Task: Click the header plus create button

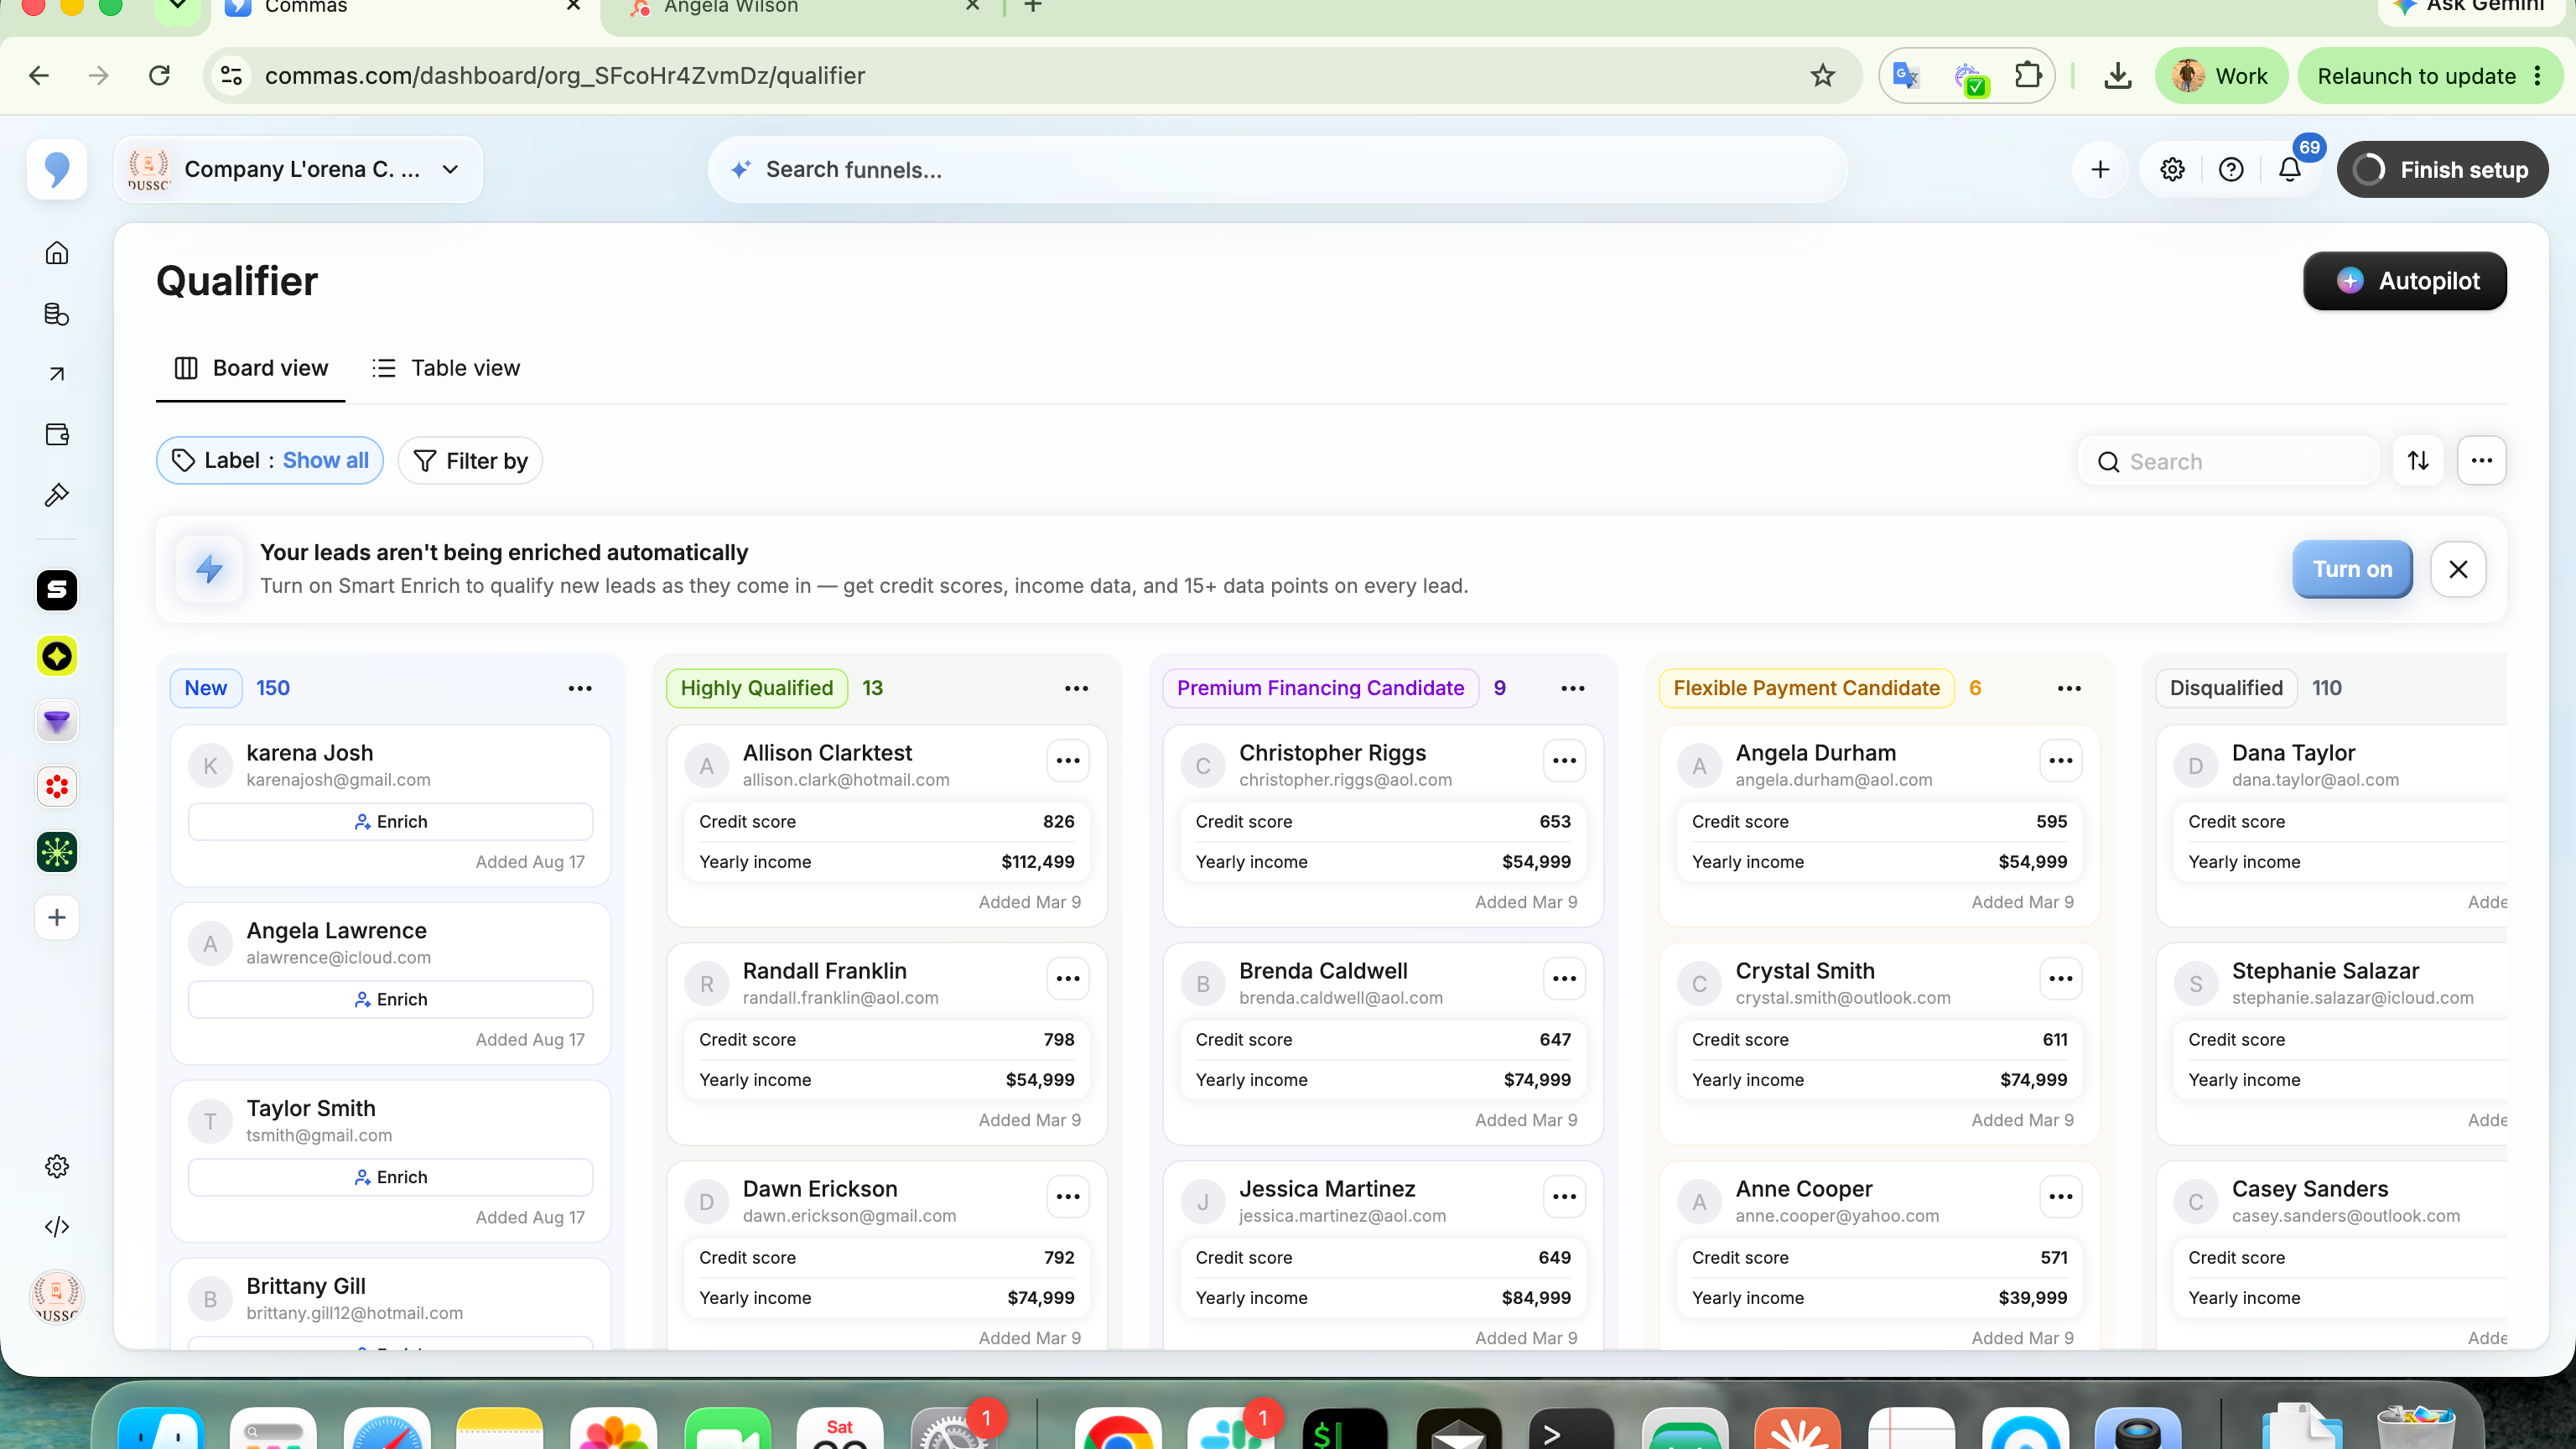Action: (x=2100, y=169)
